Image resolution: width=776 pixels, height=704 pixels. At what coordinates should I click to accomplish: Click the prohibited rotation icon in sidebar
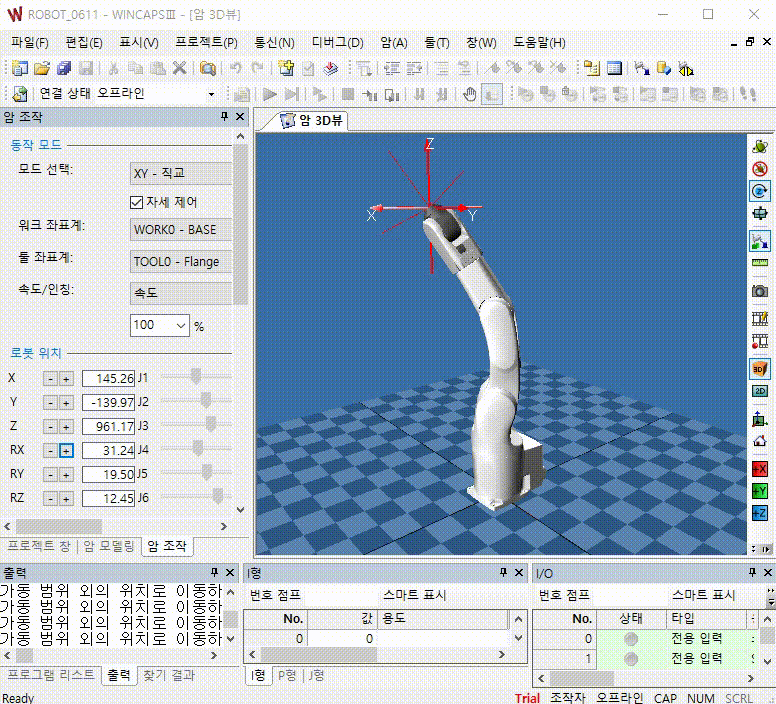click(760, 169)
